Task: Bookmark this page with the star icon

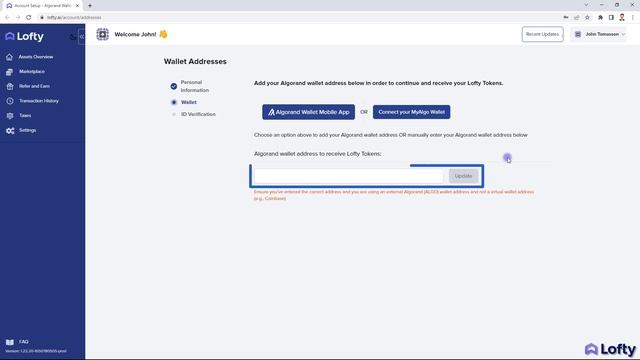Action: [587, 18]
